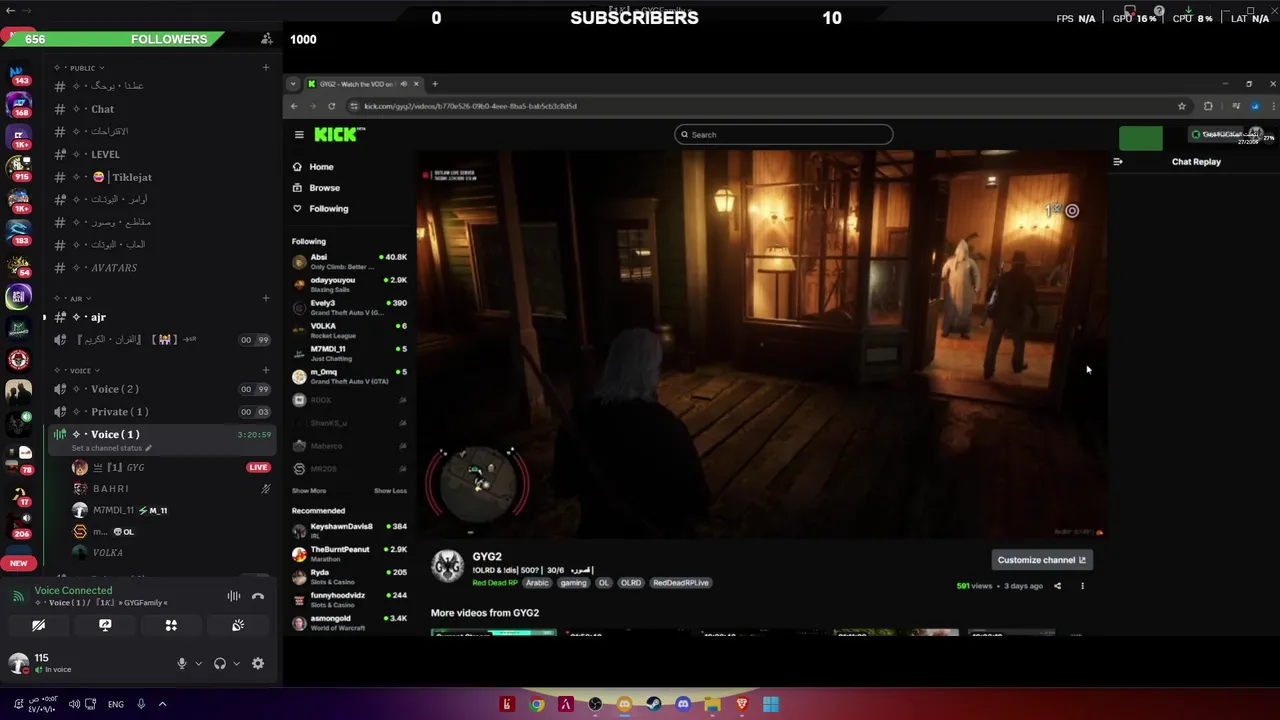The width and height of the screenshot is (1280, 720).
Task: Select user BAHRI in the voice channel
Action: coord(160,489)
